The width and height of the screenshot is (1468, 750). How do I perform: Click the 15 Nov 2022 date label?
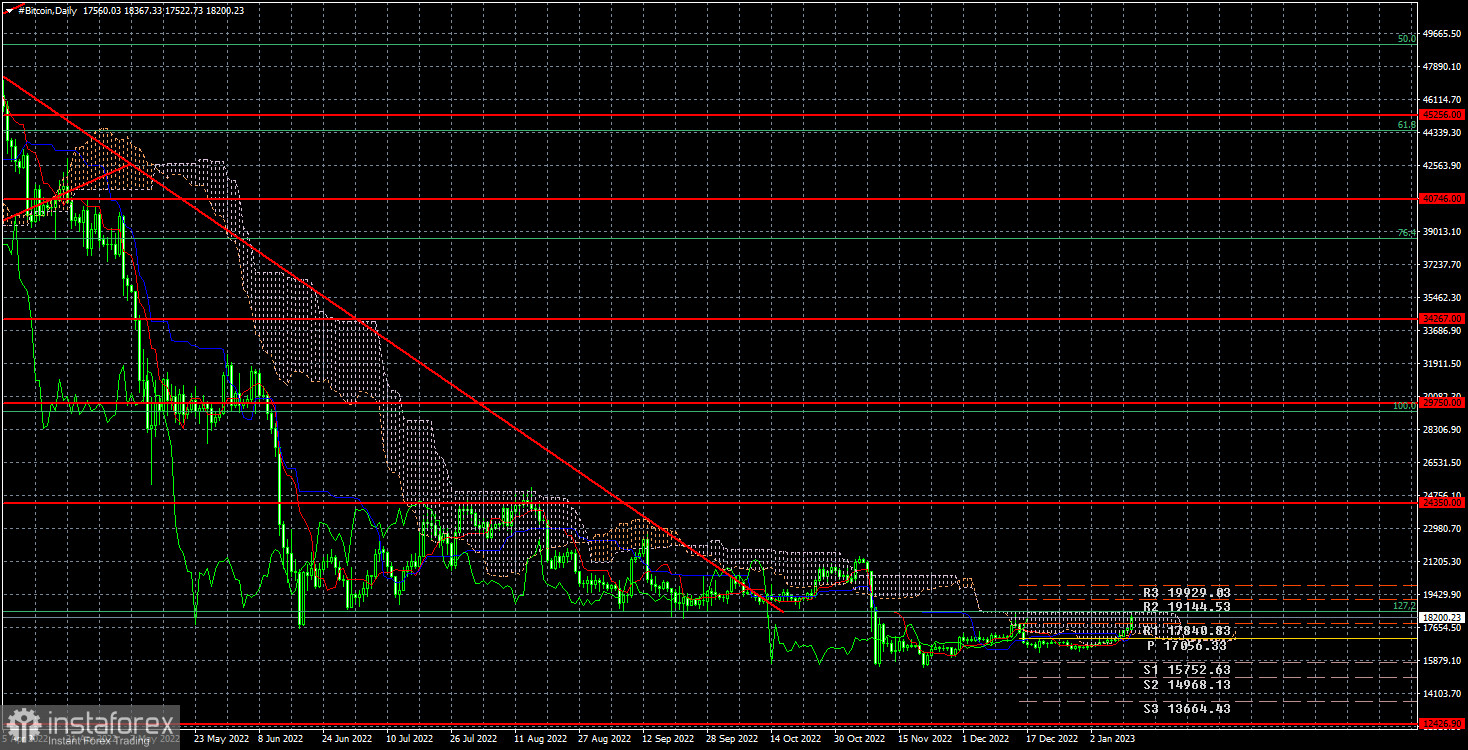click(925, 739)
